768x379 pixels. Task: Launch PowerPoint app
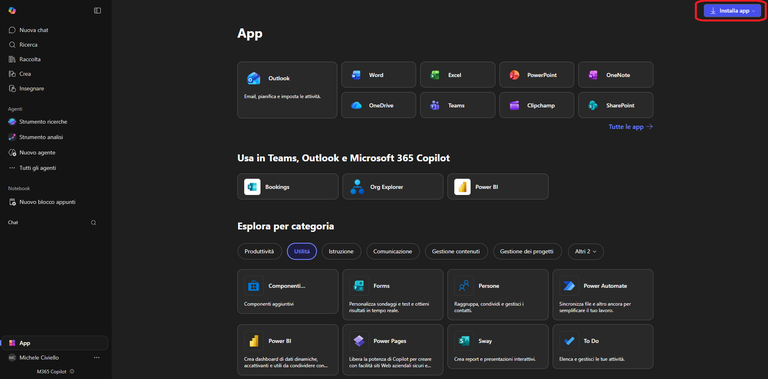[536, 75]
